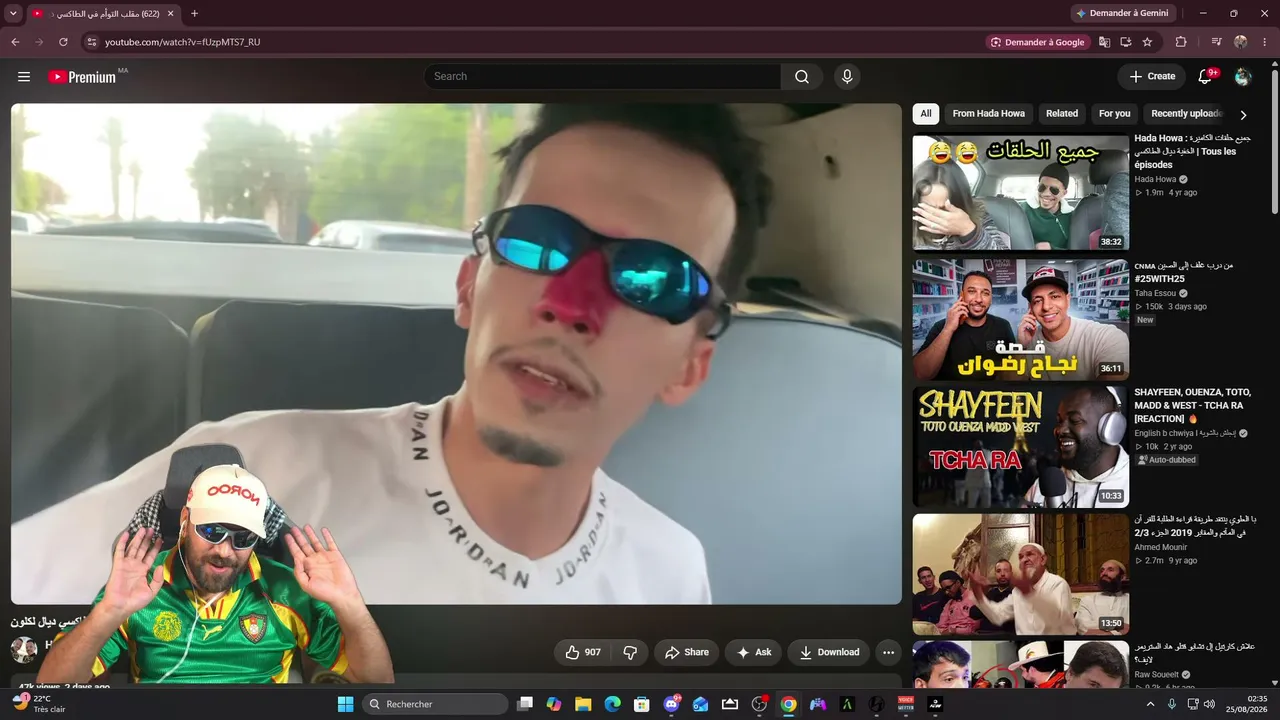The height and width of the screenshot is (720, 1280).
Task: Open Microsoft Store from the taskbar
Action: pyautogui.click(x=642, y=704)
